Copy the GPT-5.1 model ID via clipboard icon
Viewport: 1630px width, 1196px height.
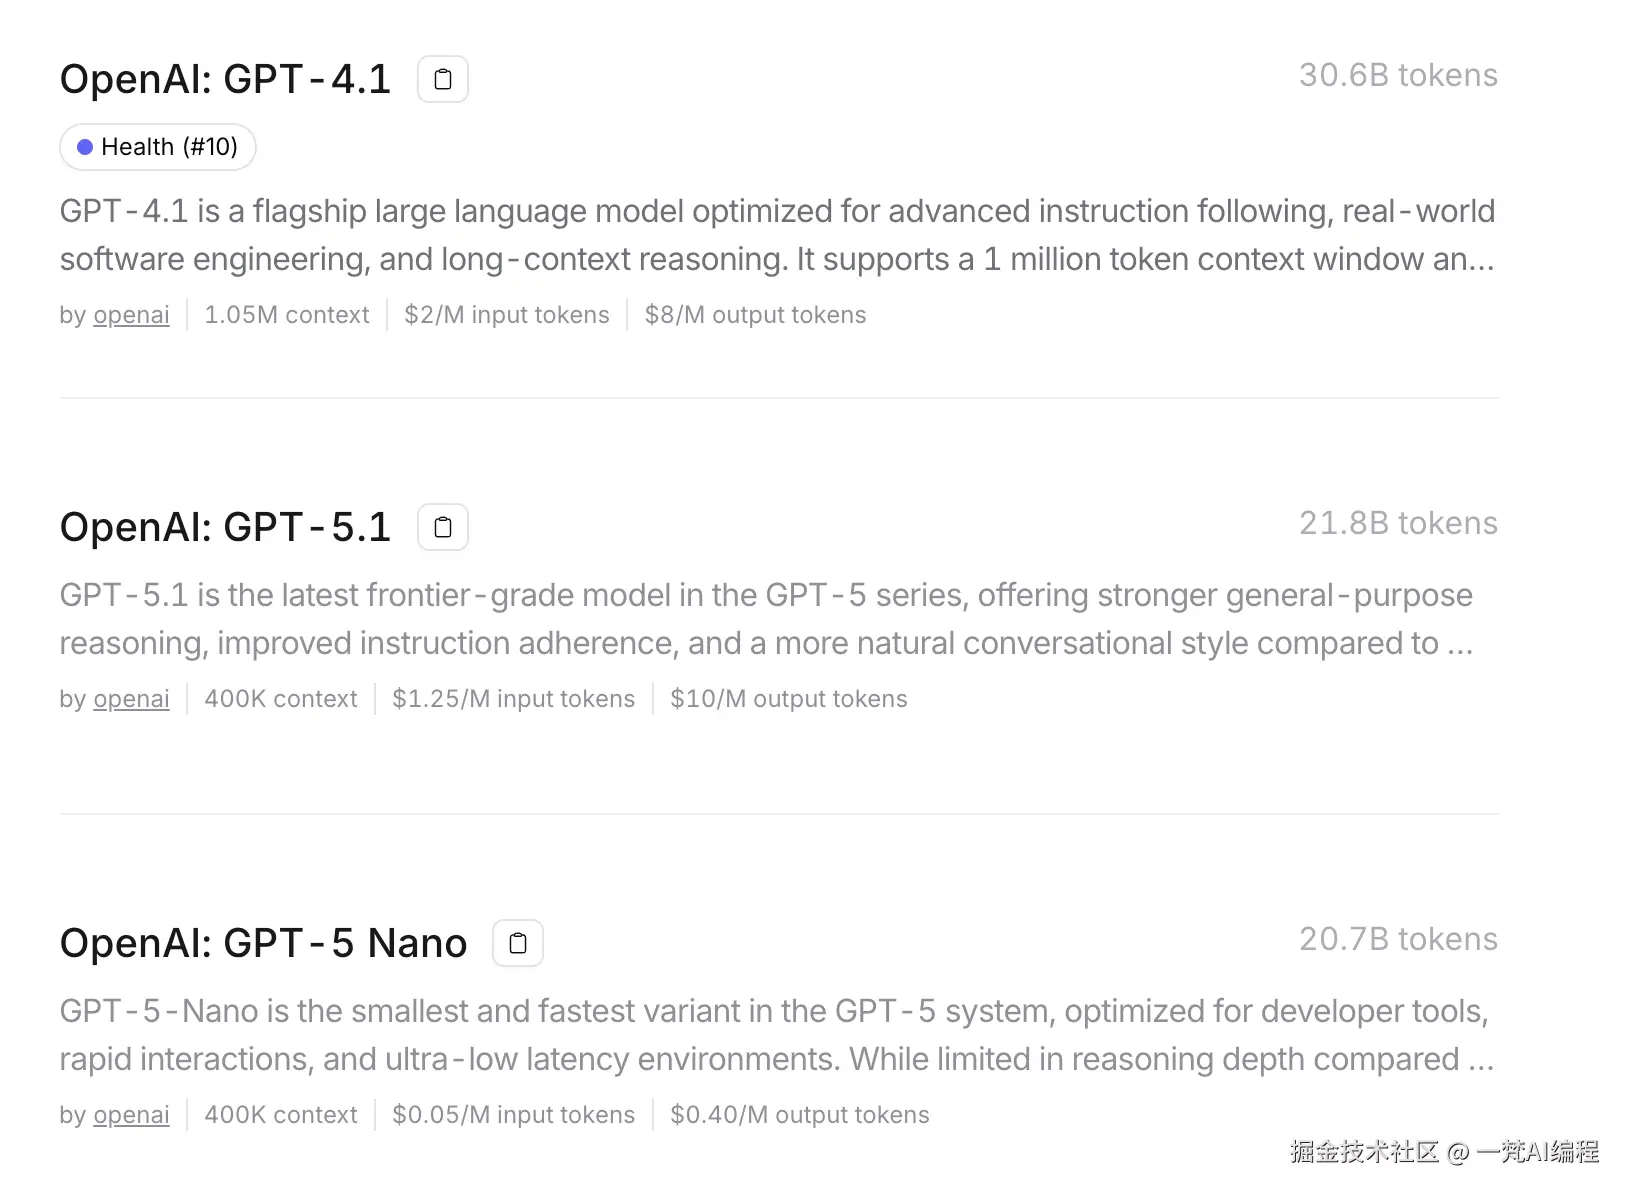(x=443, y=527)
